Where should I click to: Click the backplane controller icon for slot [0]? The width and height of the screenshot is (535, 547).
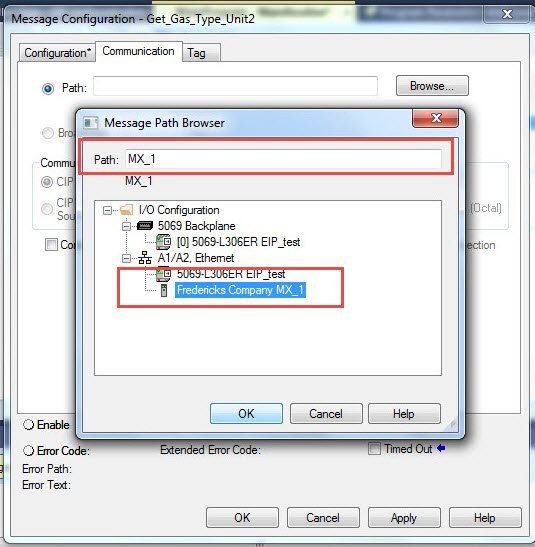click(x=163, y=242)
